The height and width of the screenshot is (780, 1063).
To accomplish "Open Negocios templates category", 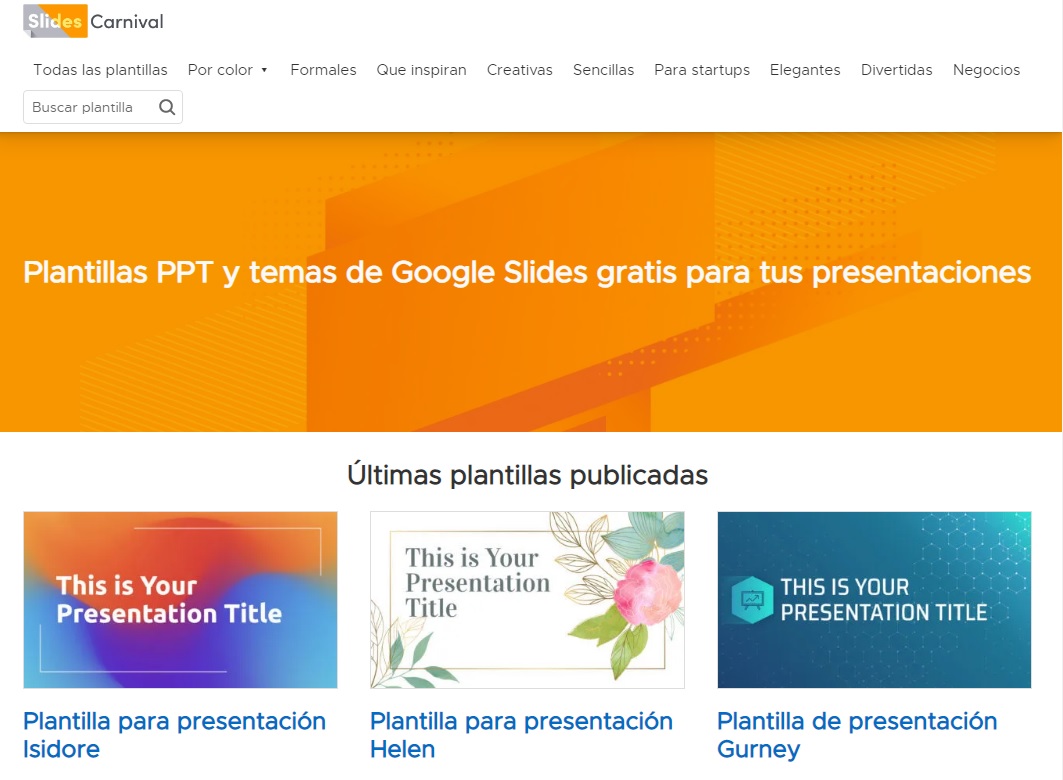I will 986,70.
